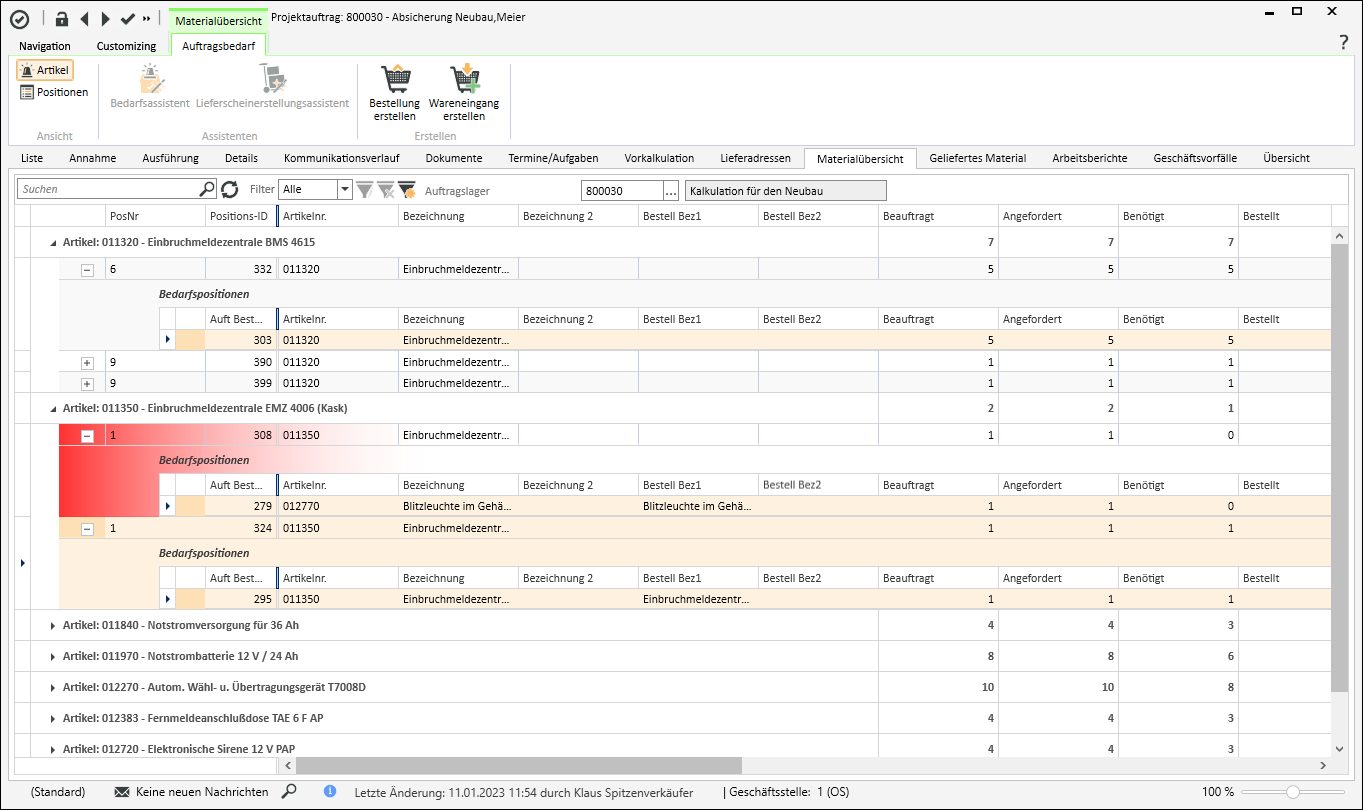Open the Customizing ribbon tab
Viewport: 1363px width, 810px height.
pos(126,46)
